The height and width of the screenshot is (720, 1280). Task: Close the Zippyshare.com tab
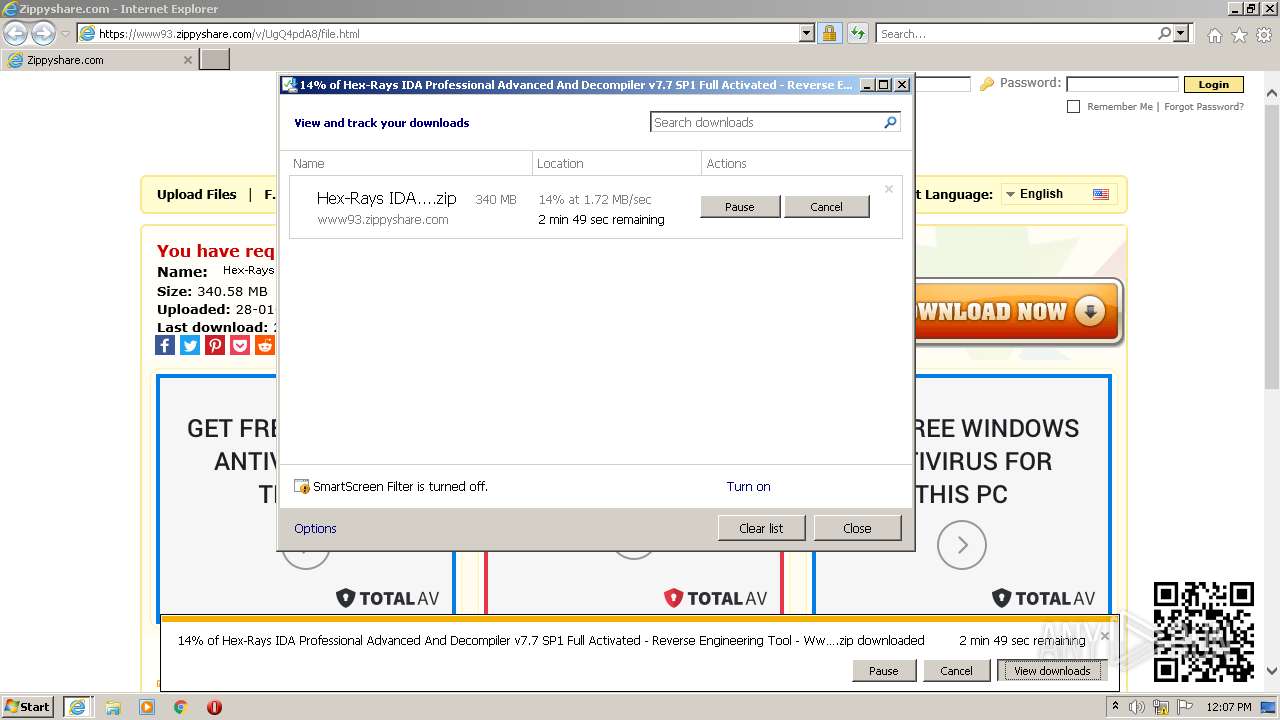click(x=187, y=60)
